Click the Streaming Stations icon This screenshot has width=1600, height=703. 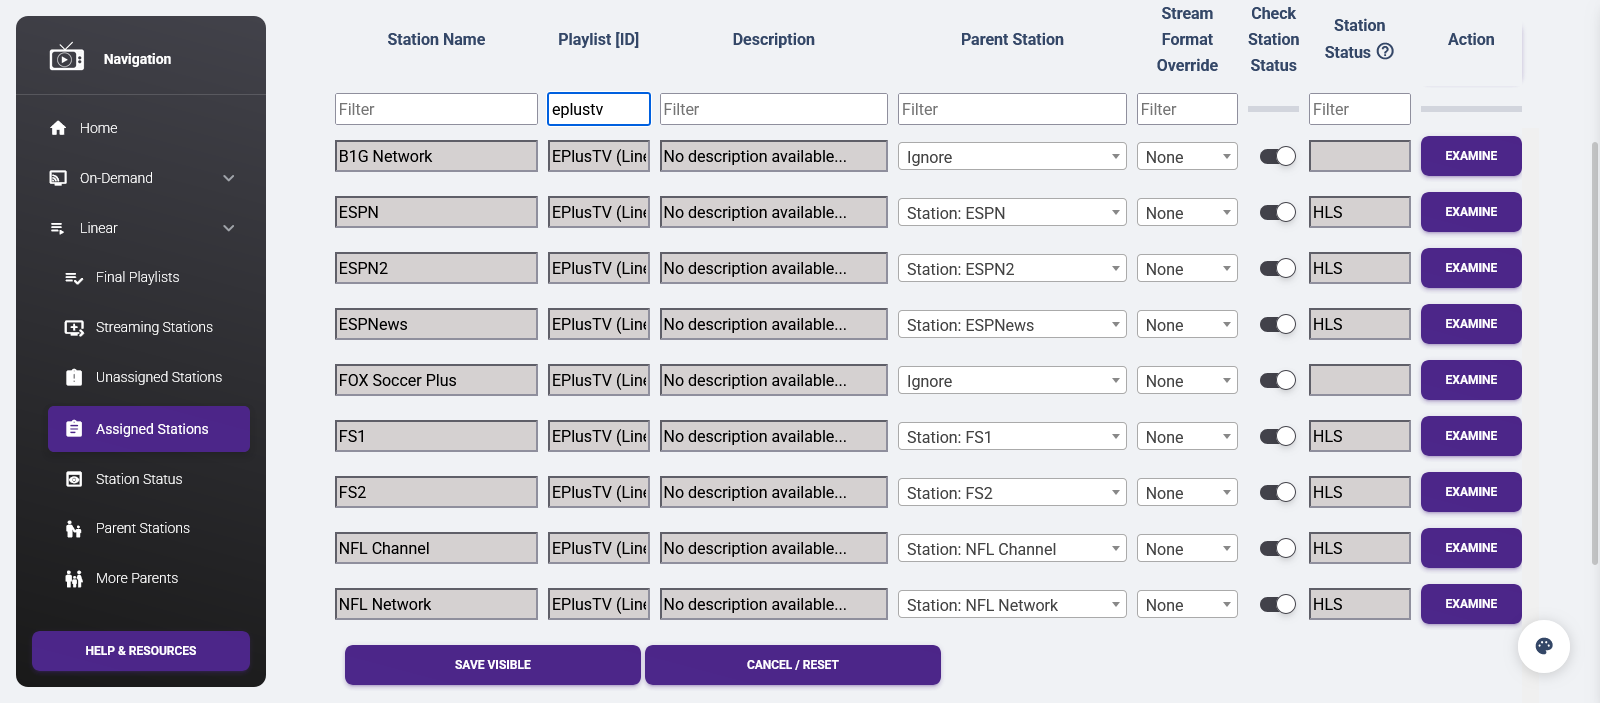point(74,328)
